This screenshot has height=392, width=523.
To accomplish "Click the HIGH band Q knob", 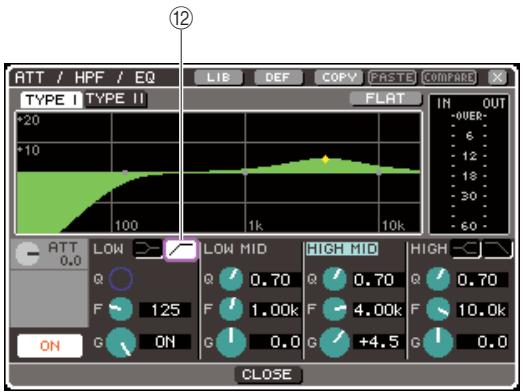I will tap(438, 279).
